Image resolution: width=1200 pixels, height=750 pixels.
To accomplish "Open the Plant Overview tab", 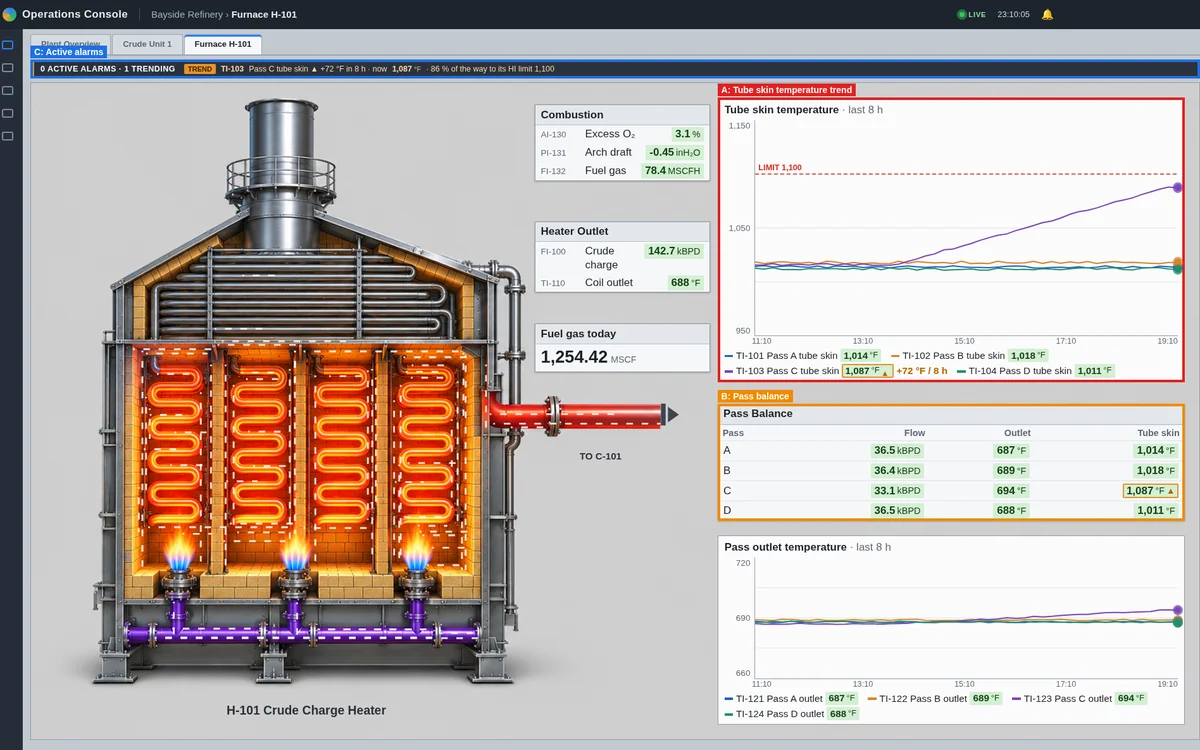I will point(71,44).
